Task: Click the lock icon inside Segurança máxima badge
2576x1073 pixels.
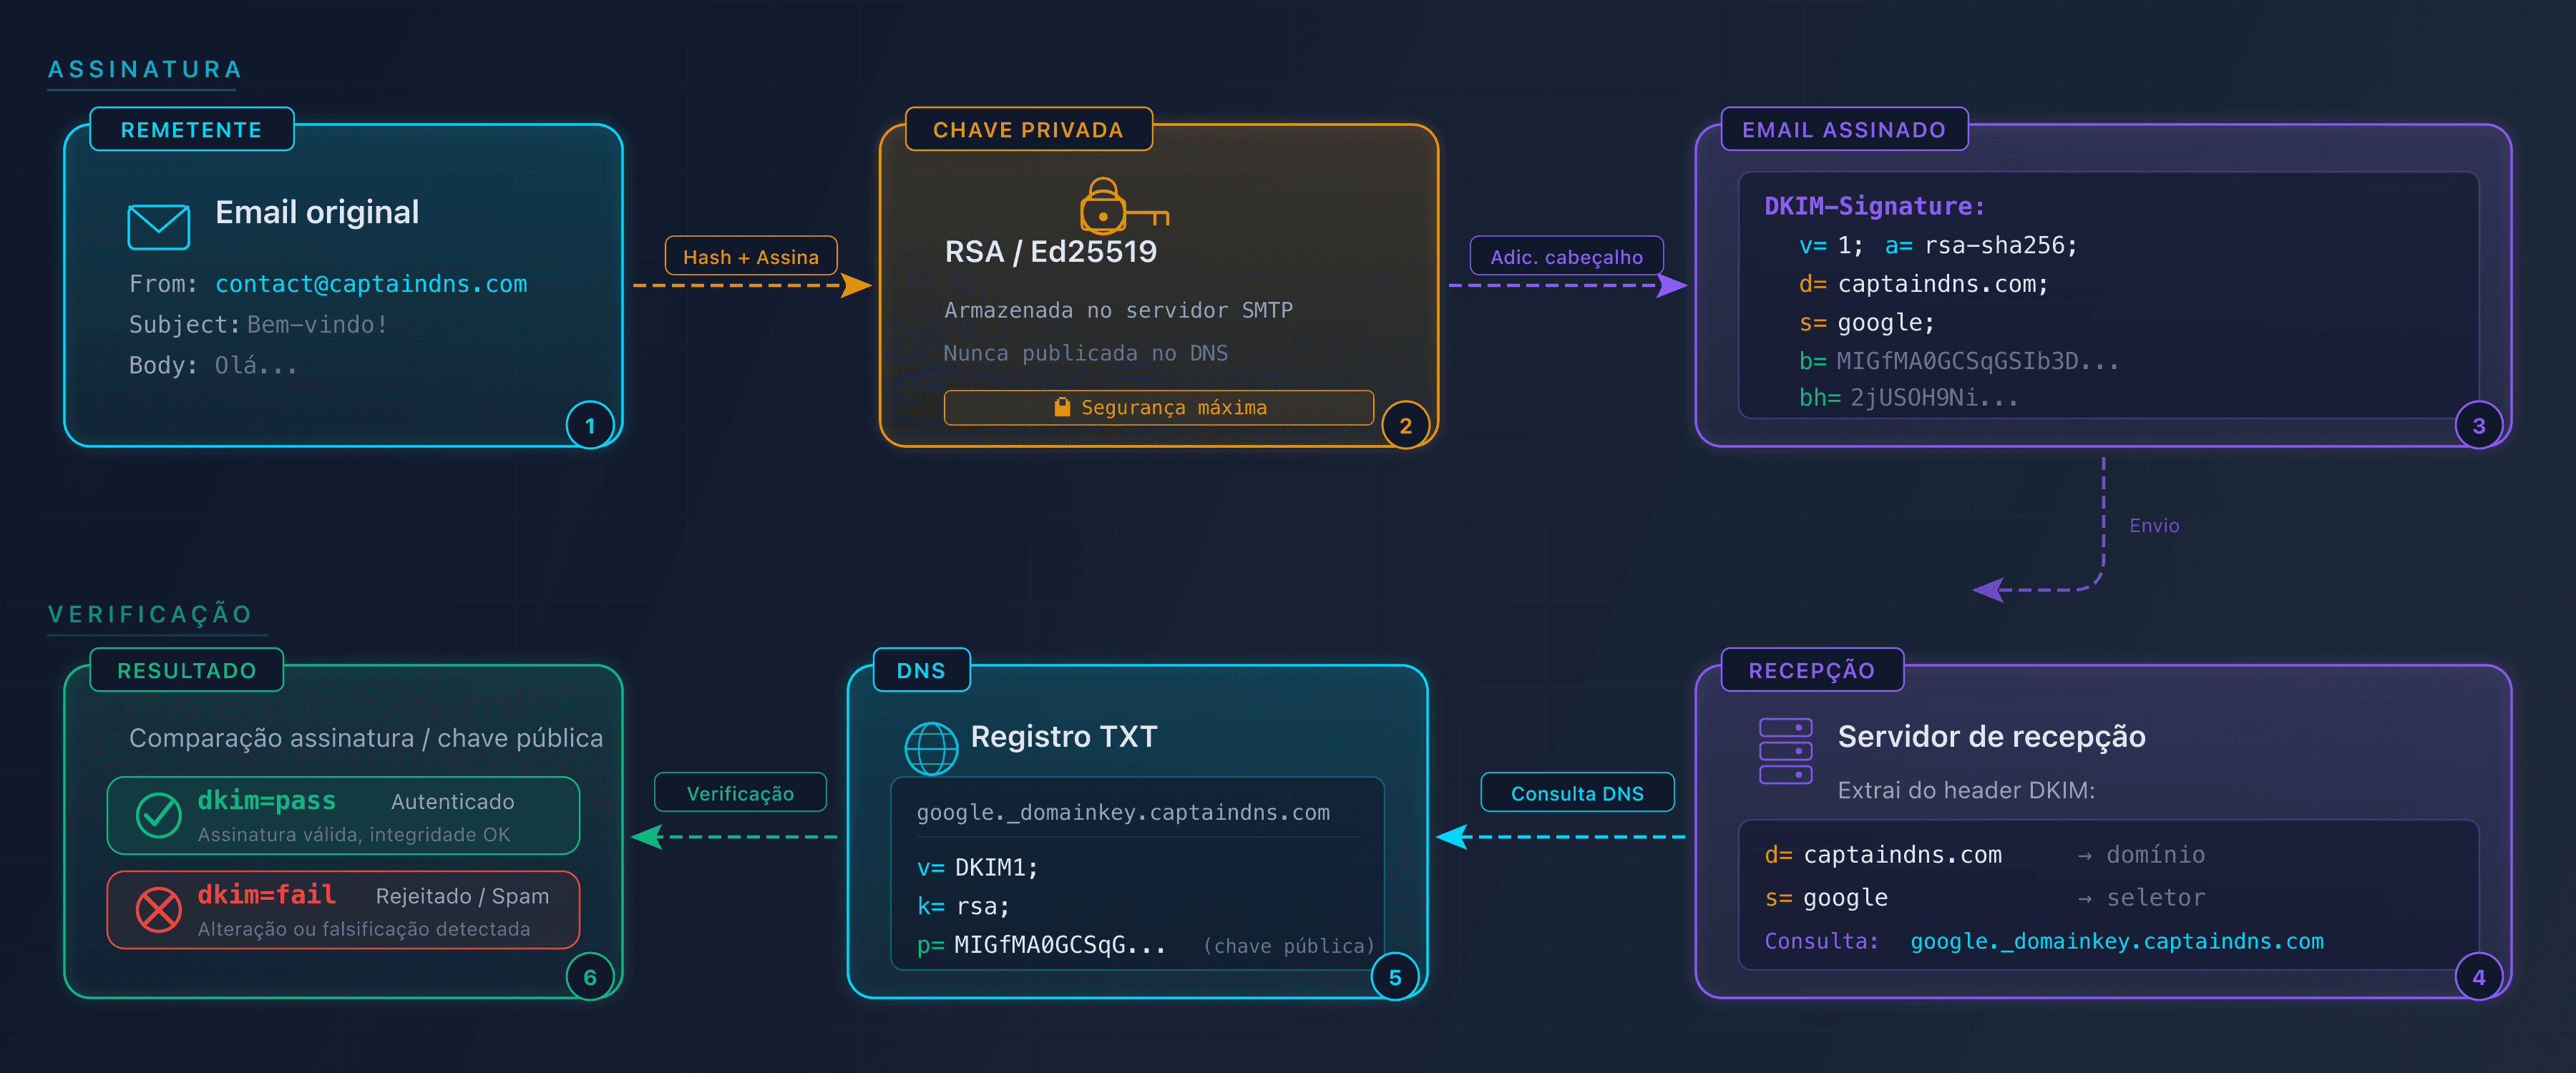Action: click(1062, 406)
